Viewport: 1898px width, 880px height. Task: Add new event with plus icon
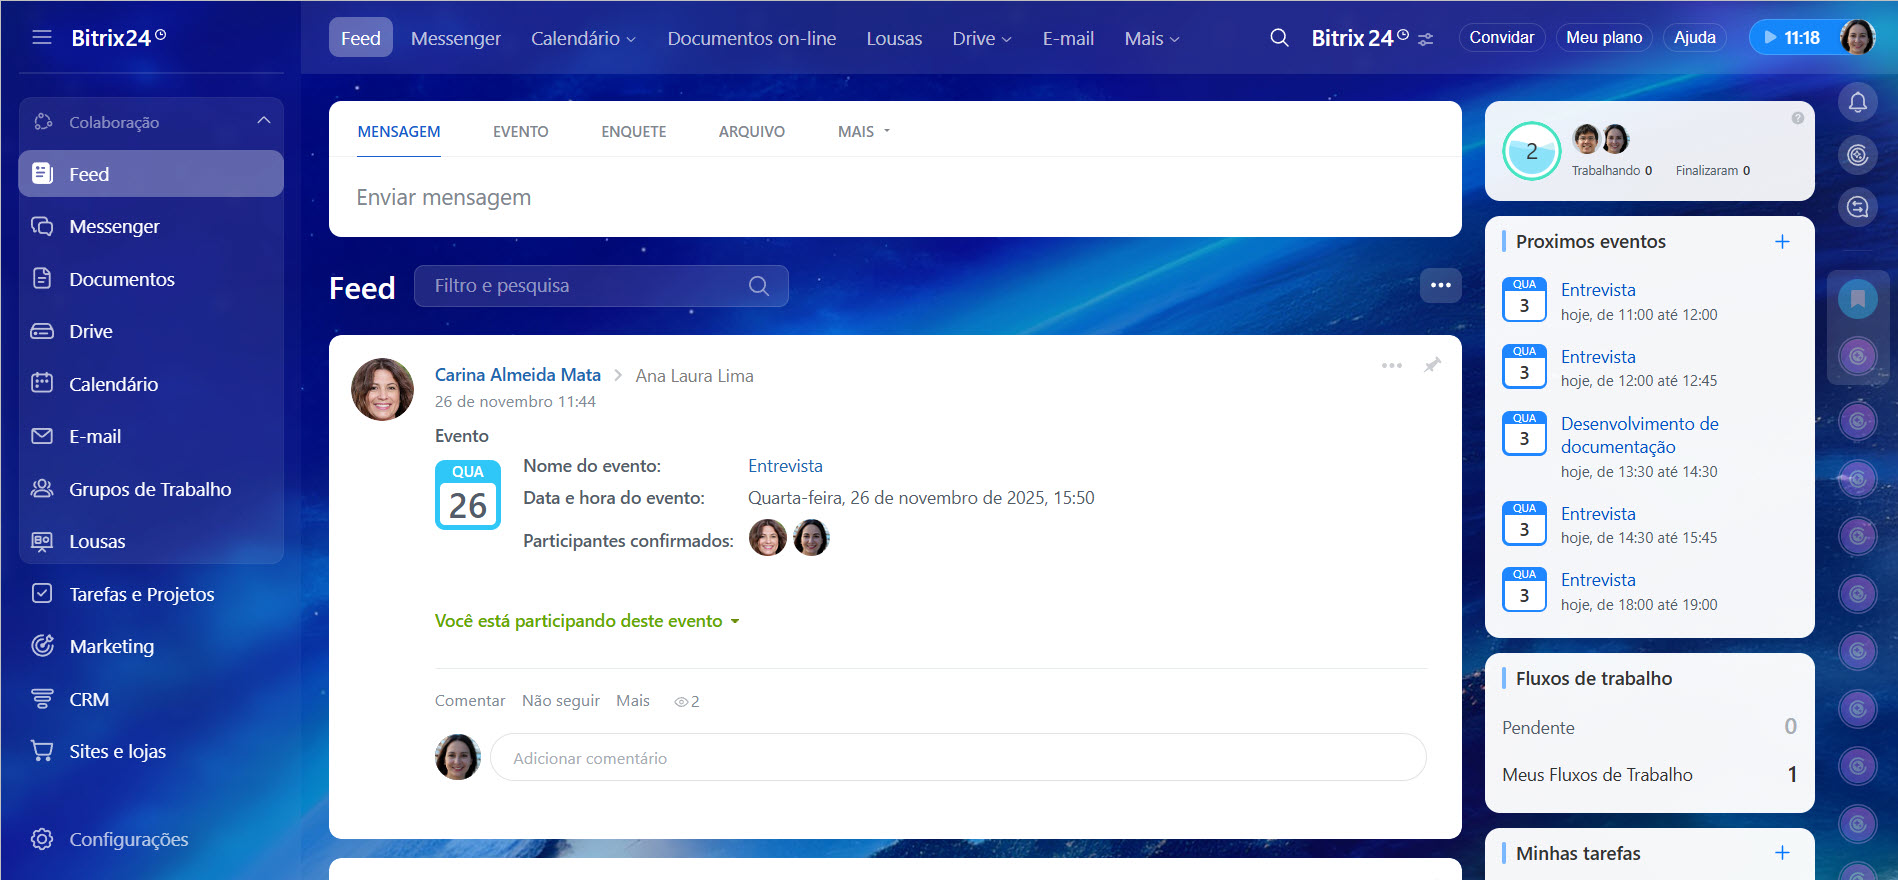tap(1781, 242)
